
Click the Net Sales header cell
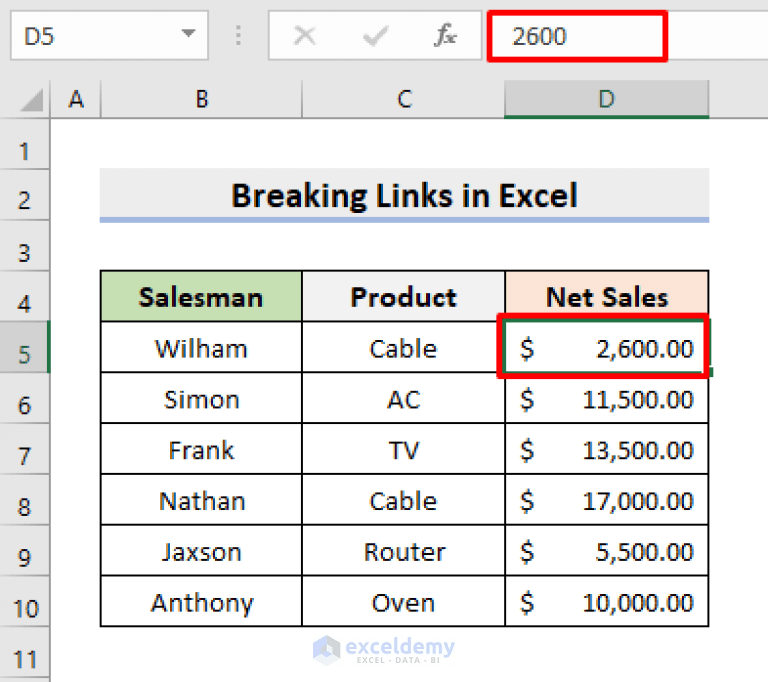[x=606, y=296]
